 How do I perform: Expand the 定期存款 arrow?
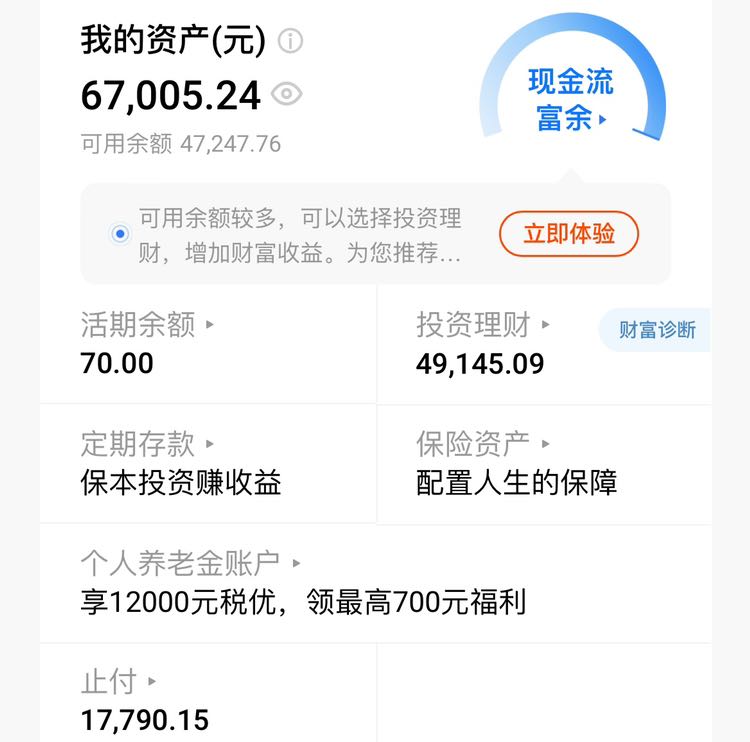click(x=210, y=444)
